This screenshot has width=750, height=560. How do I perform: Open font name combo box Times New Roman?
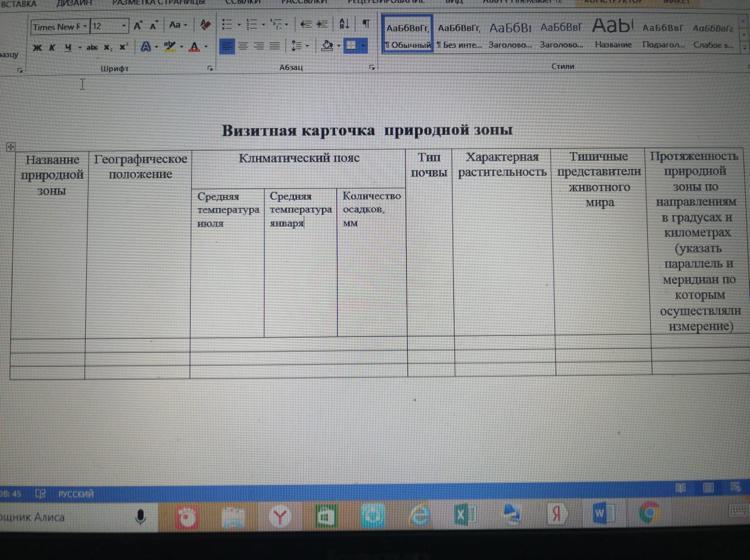(x=60, y=27)
